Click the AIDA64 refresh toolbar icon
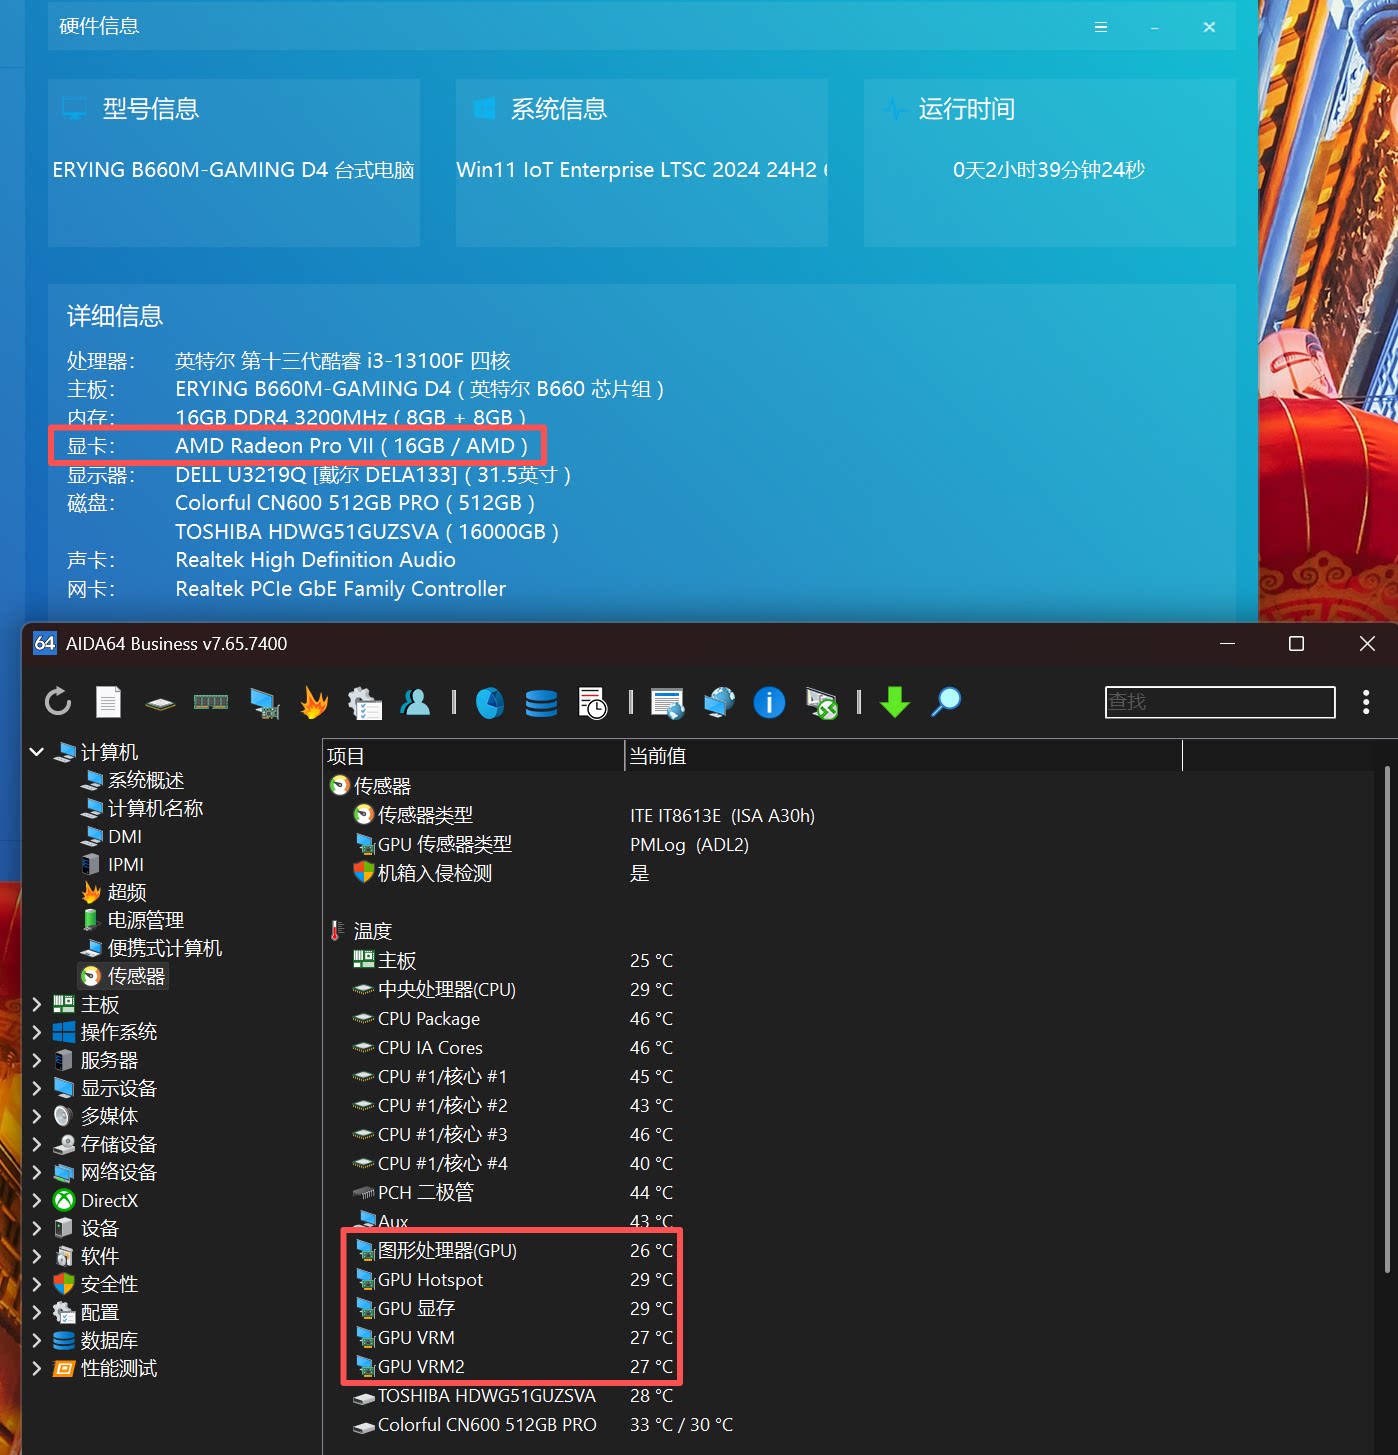This screenshot has width=1398, height=1455. coord(58,702)
